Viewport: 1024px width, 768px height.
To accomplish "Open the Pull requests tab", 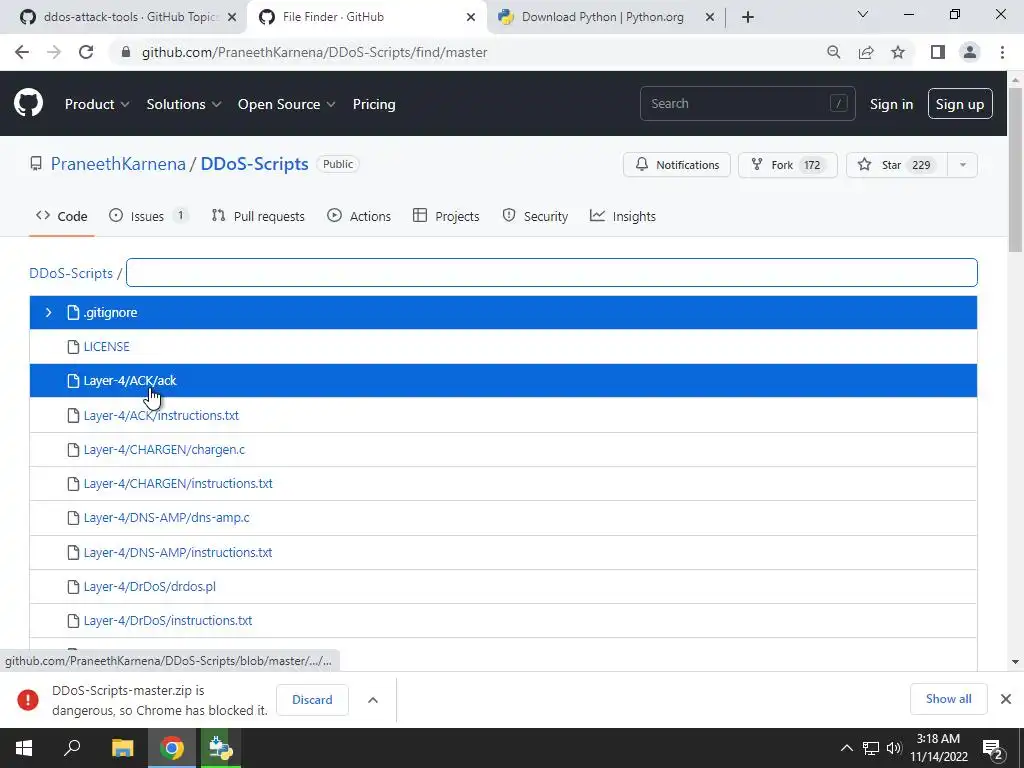I will click(258, 216).
